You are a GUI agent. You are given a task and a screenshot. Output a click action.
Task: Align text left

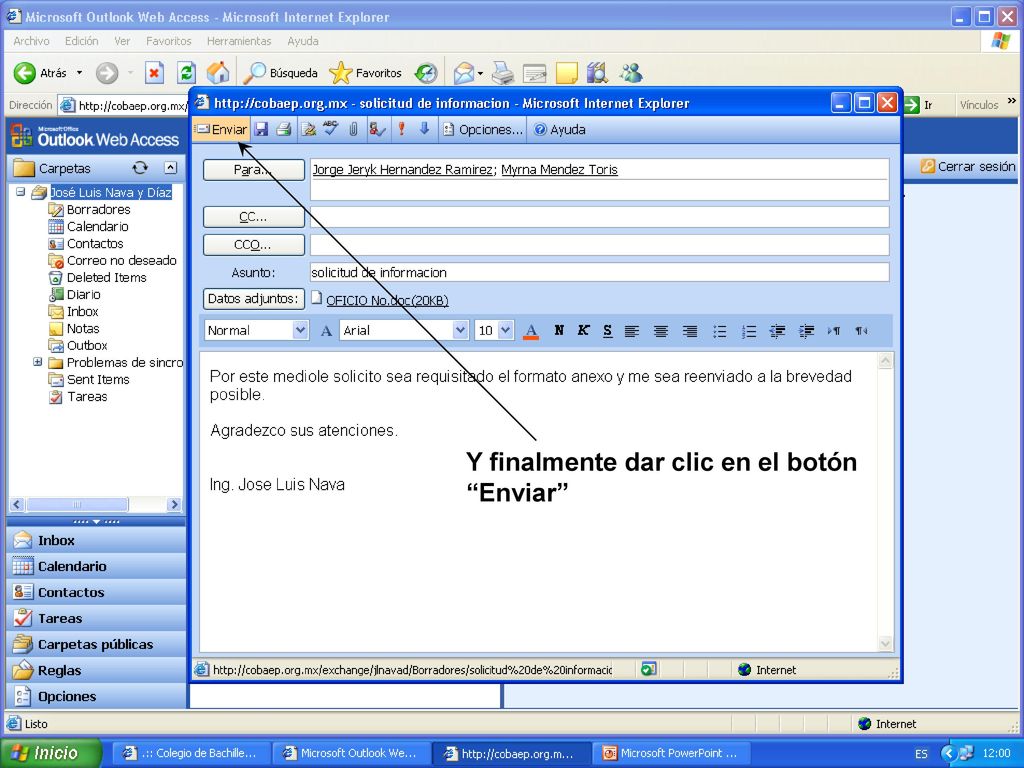632,331
